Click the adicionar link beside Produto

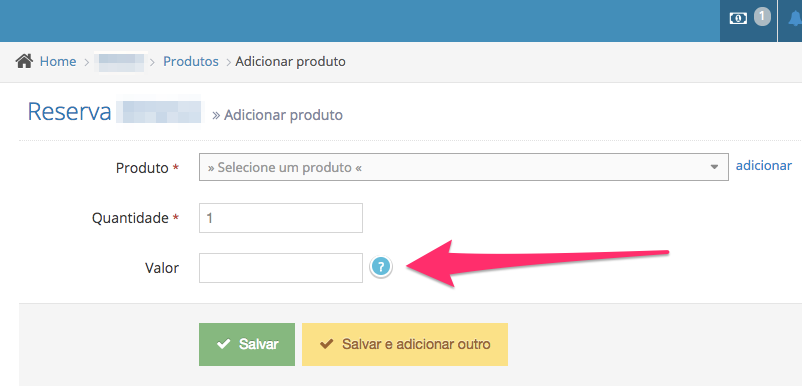point(764,165)
